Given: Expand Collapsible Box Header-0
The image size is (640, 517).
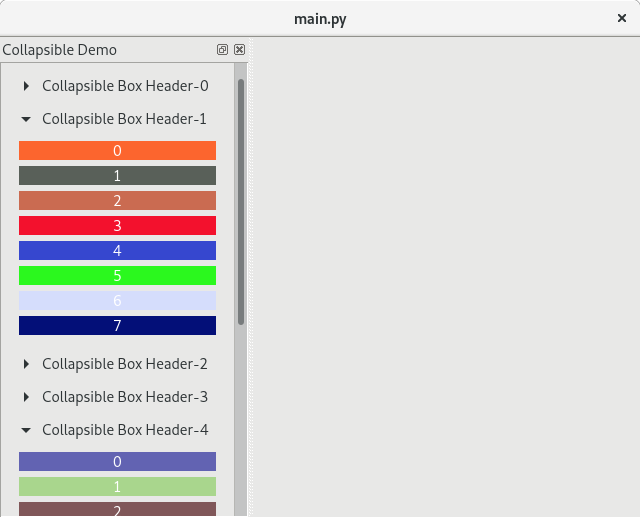Looking at the screenshot, I should (x=27, y=87).
